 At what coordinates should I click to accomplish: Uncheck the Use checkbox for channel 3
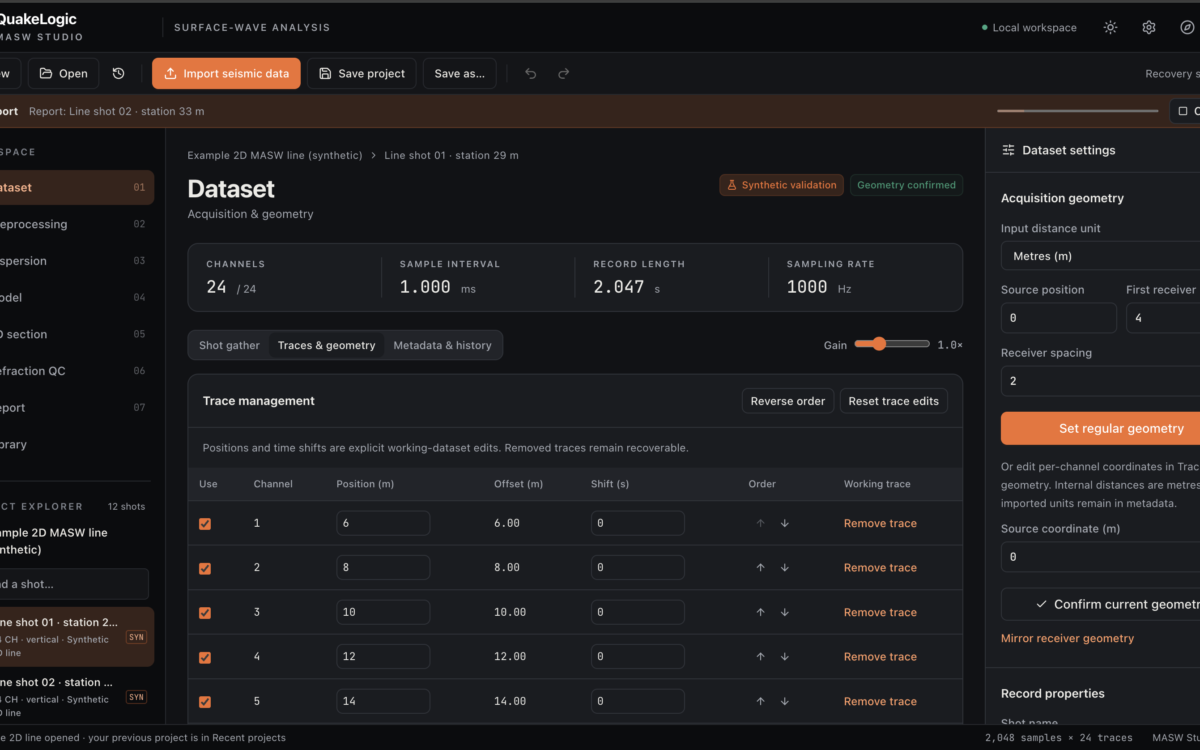[x=205, y=612]
